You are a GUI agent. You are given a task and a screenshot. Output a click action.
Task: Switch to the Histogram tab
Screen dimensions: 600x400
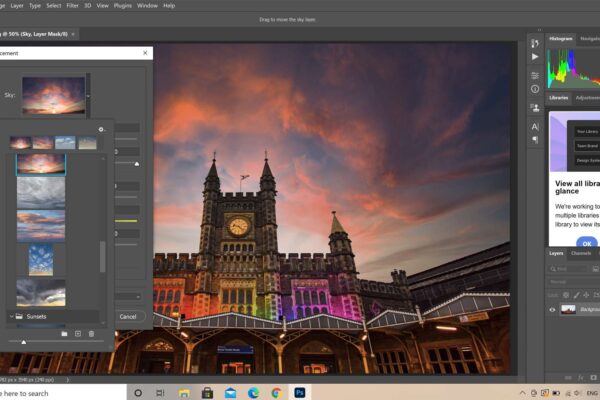(x=561, y=39)
